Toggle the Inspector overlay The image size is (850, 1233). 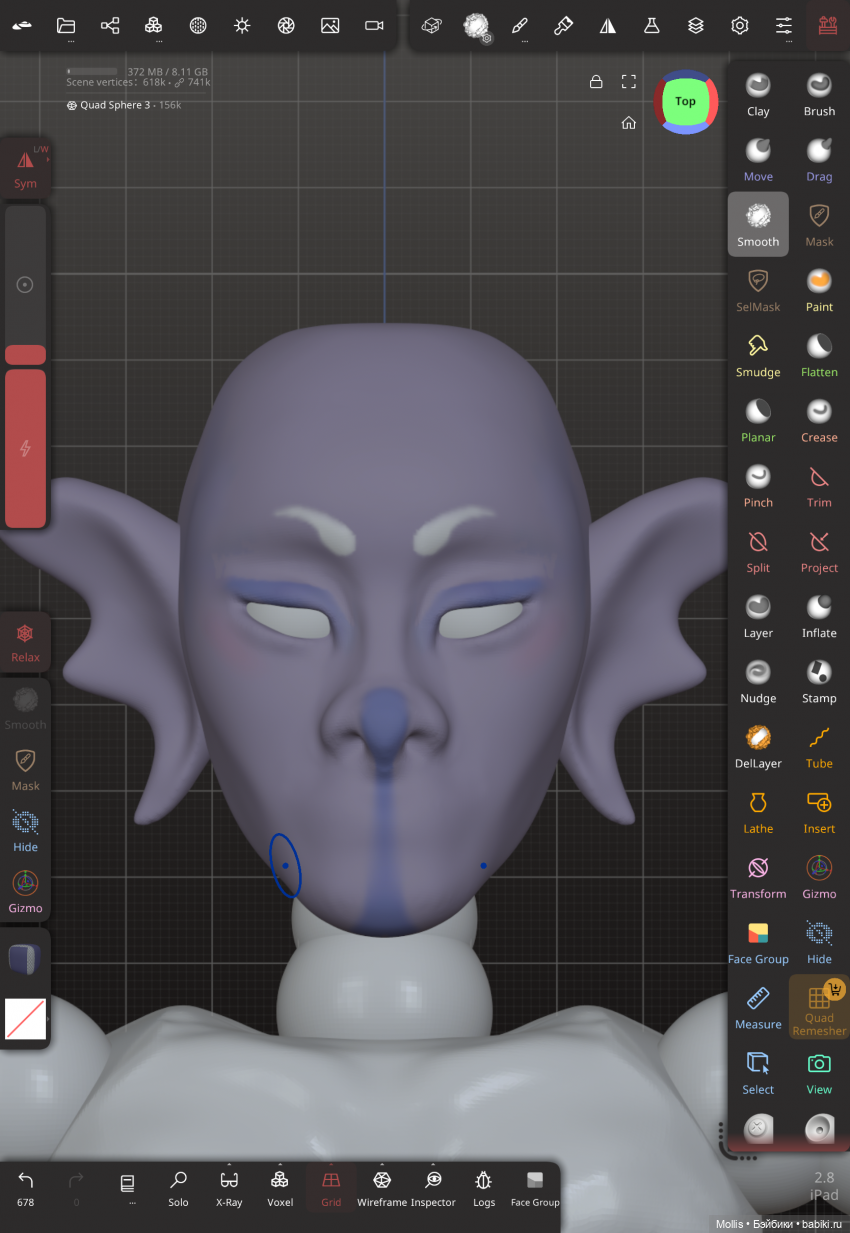tap(433, 1188)
